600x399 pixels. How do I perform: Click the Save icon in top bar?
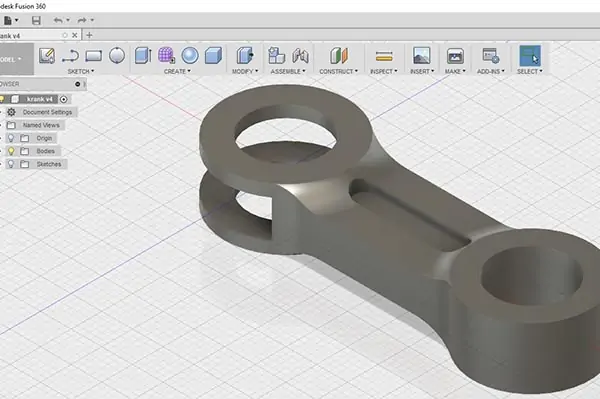pyautogui.click(x=36, y=20)
